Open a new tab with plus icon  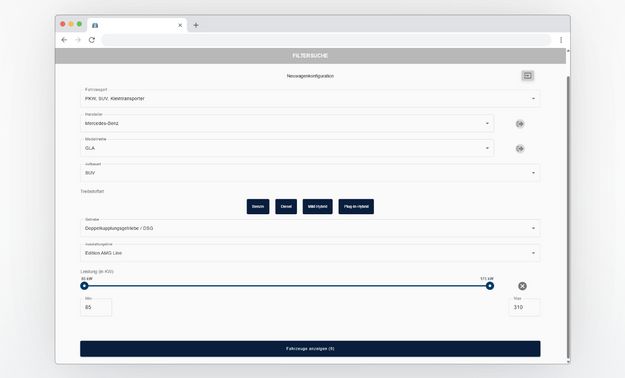(x=196, y=25)
